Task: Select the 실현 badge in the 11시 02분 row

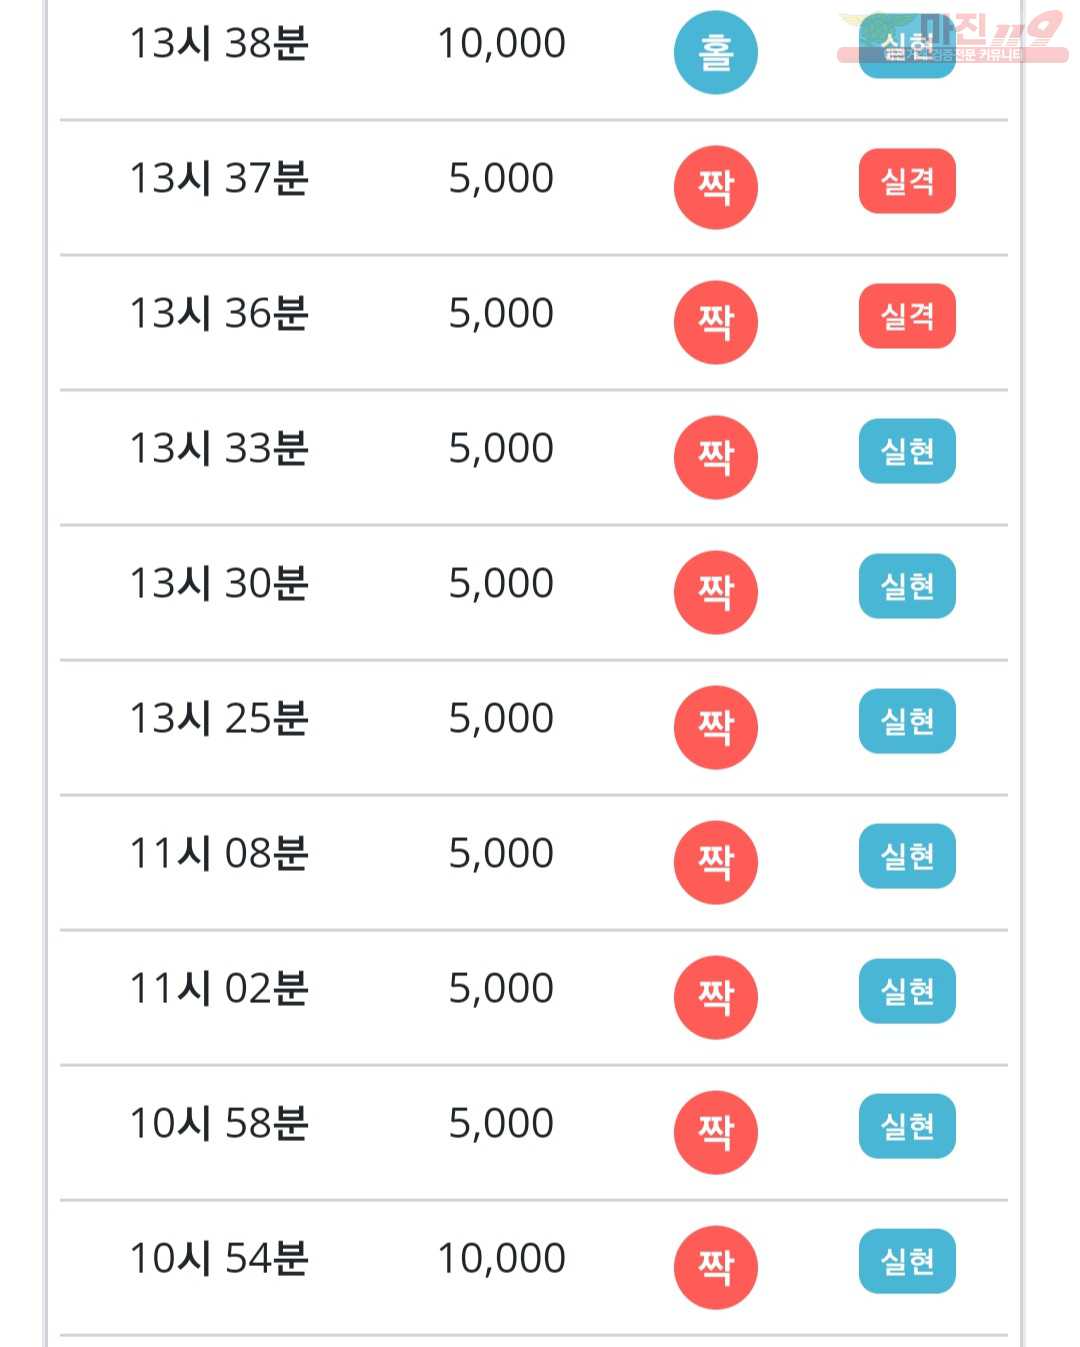Action: [x=907, y=991]
